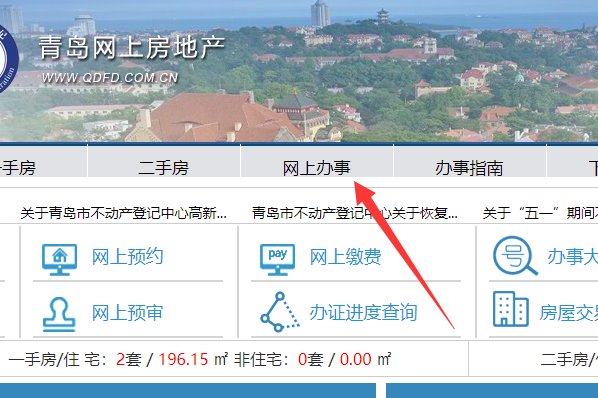This screenshot has height=398, width=598.
Task: Click the 196.15 ㎡ residential area value
Action: pyautogui.click(x=193, y=359)
